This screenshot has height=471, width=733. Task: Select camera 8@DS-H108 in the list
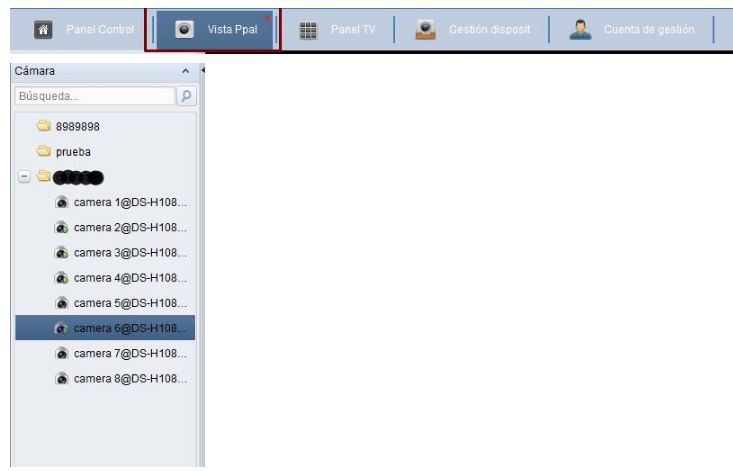(130, 378)
